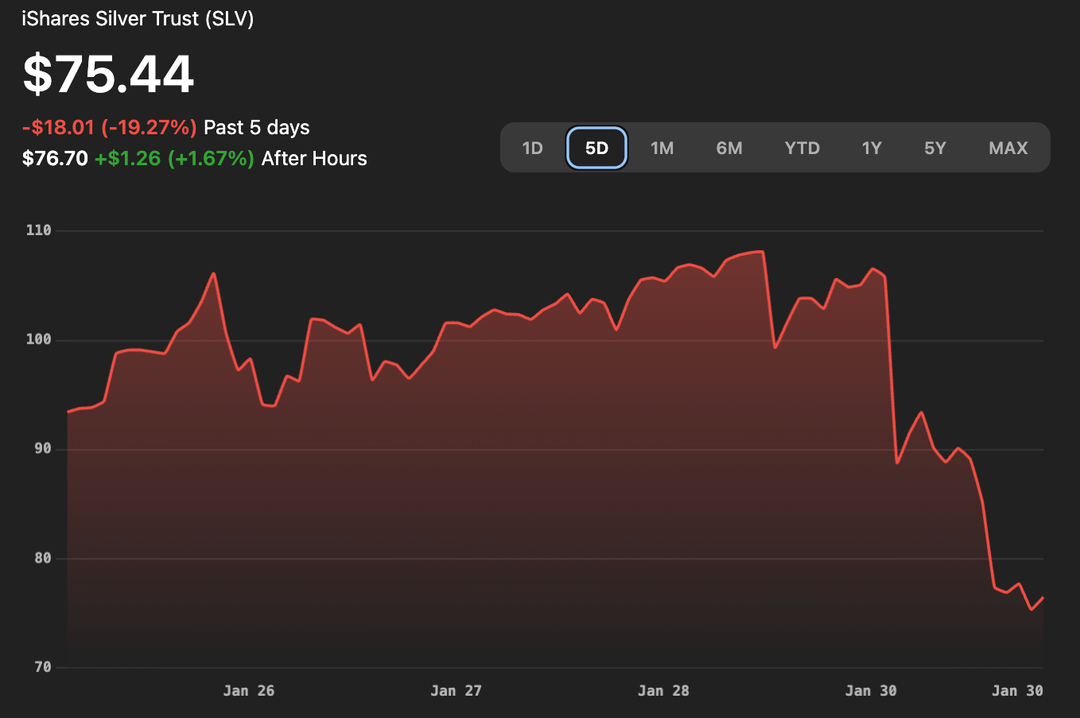Switch to the 5D range tab
The image size is (1080, 718).
tap(597, 148)
